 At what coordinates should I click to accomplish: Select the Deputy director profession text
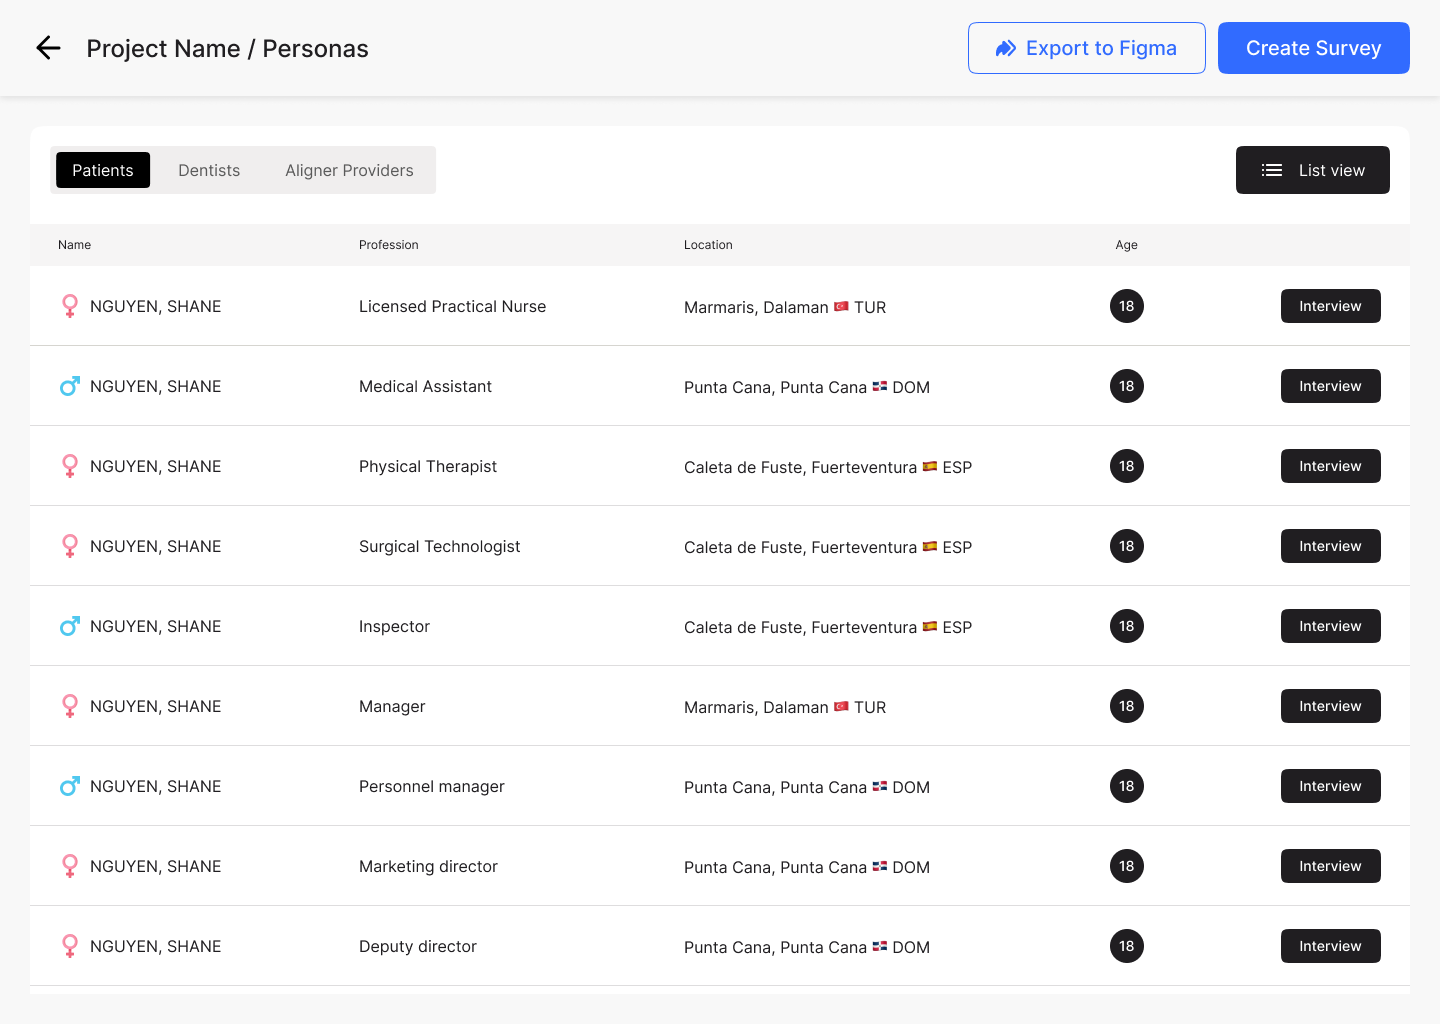(x=418, y=946)
